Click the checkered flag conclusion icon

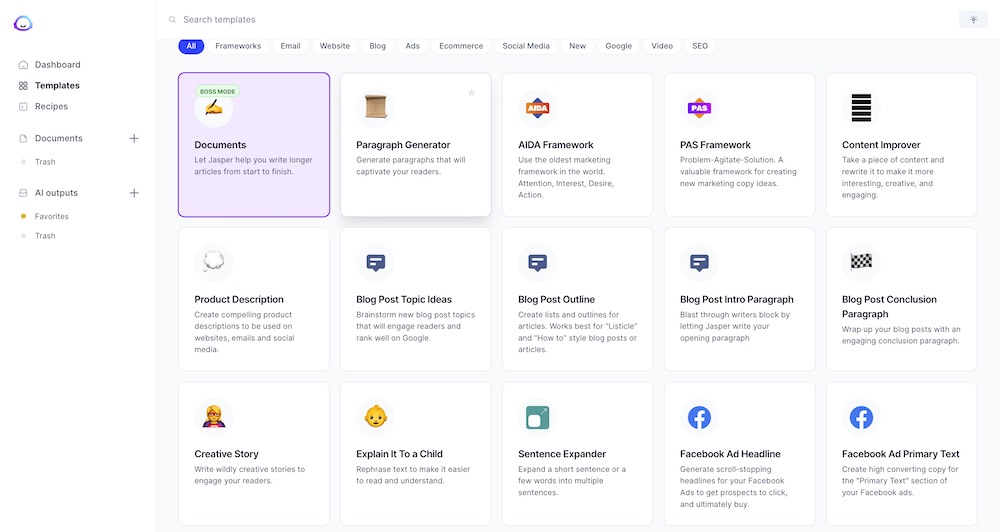[x=861, y=262]
